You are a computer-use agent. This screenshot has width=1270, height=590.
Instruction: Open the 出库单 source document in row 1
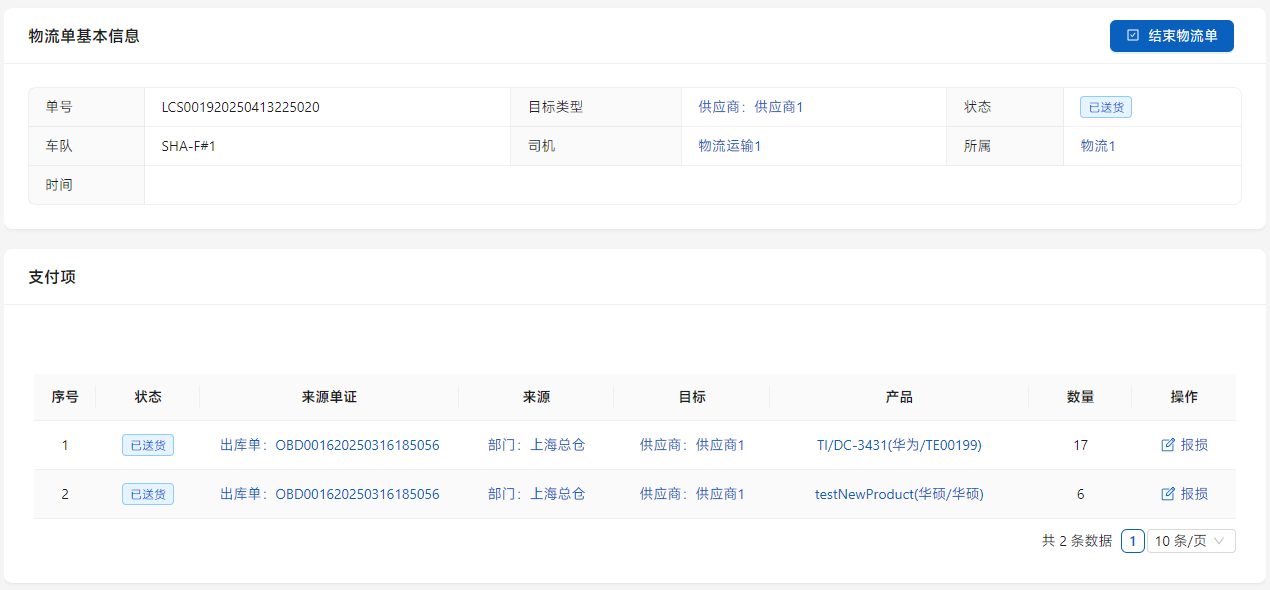[329, 445]
